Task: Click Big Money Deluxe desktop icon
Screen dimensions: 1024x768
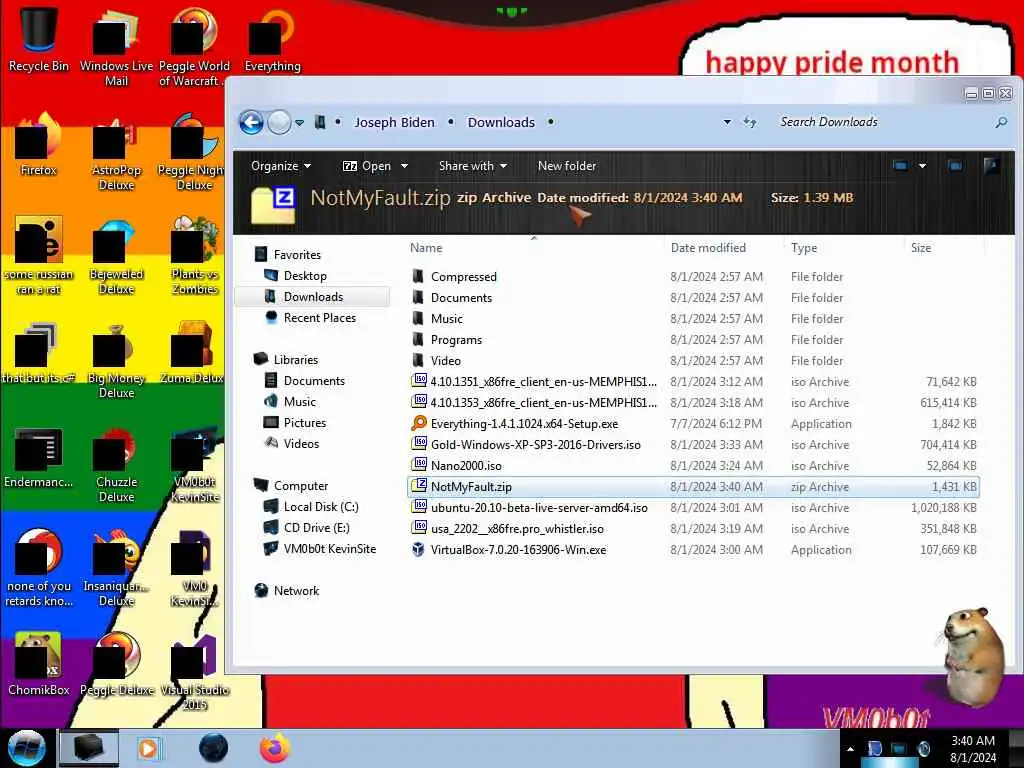Action: pos(116,360)
